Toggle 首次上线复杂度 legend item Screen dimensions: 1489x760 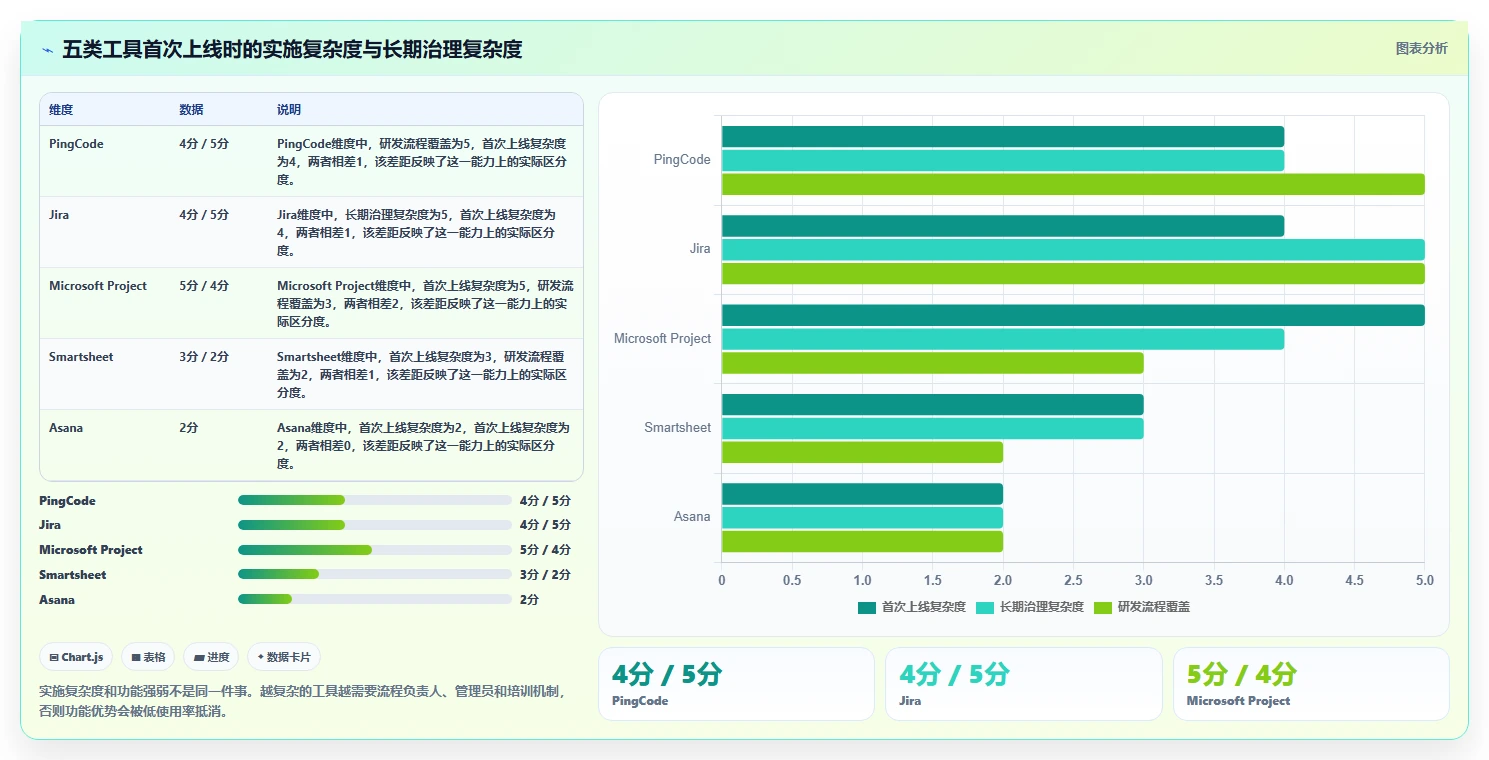912,607
